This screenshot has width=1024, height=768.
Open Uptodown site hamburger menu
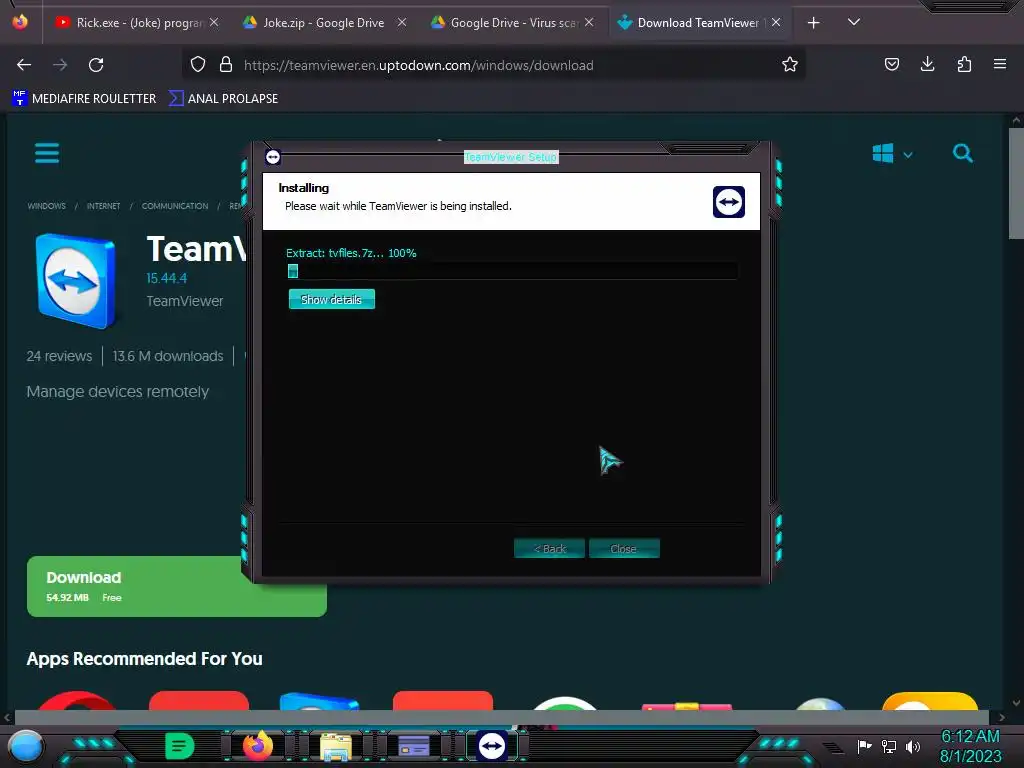tap(47, 153)
